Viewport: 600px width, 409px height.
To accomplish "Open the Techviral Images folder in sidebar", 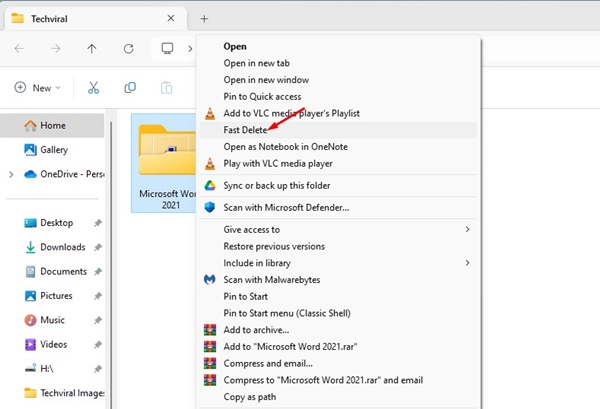I will [64, 393].
